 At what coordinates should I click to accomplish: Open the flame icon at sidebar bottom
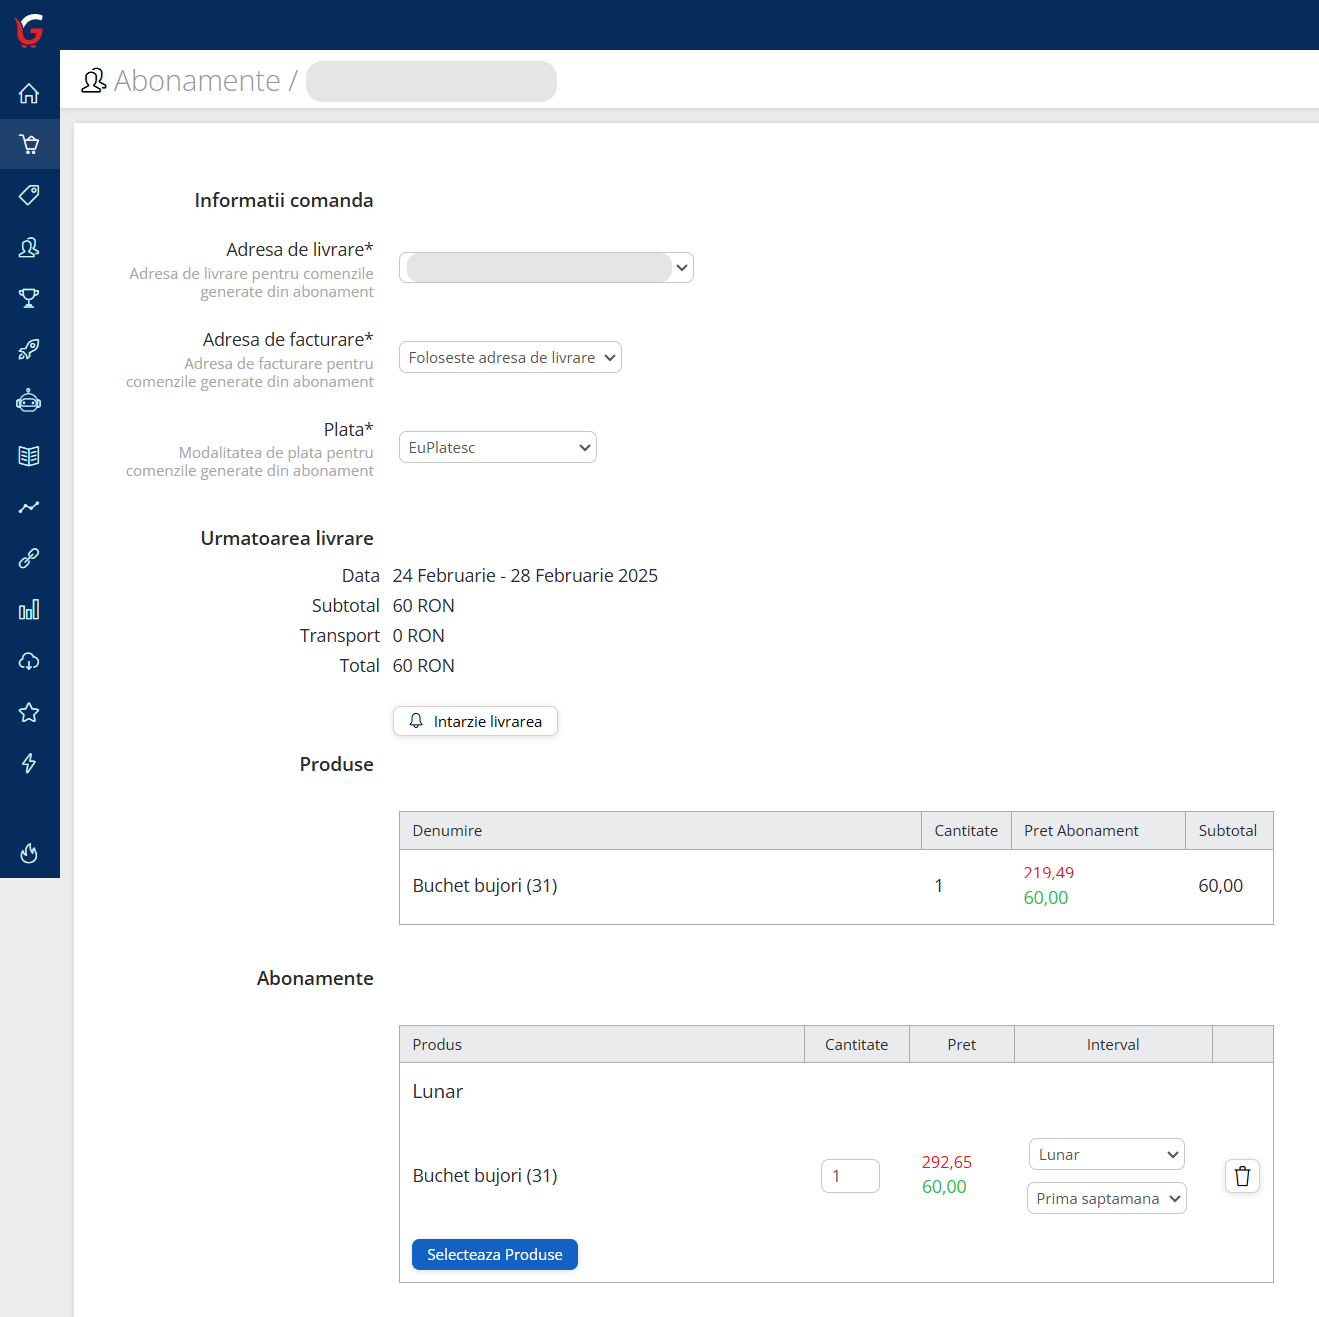coord(29,853)
